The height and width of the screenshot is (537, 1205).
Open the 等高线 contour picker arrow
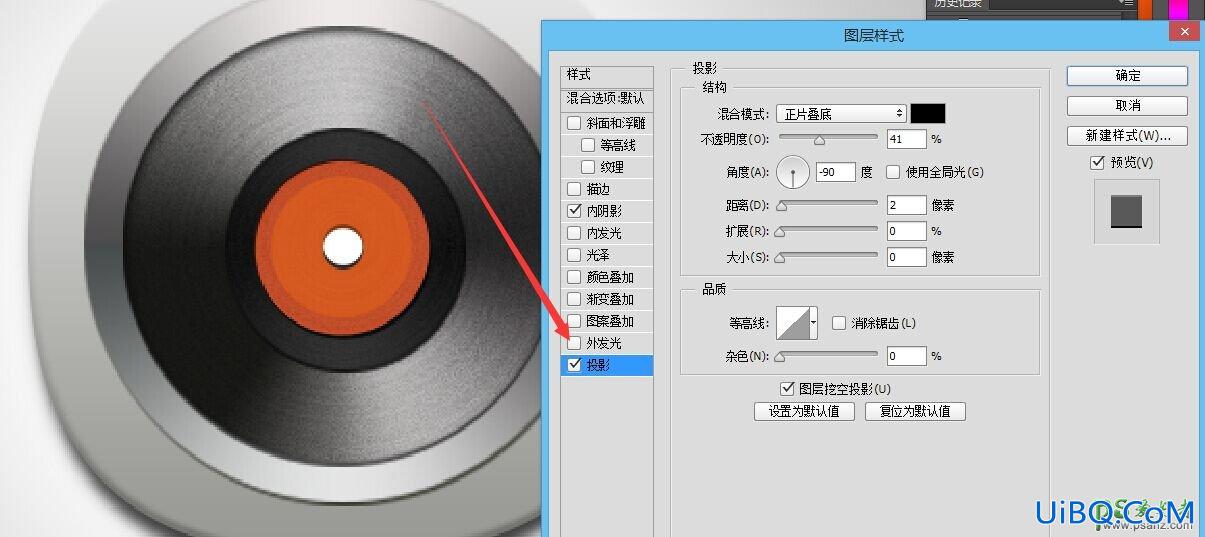point(813,323)
